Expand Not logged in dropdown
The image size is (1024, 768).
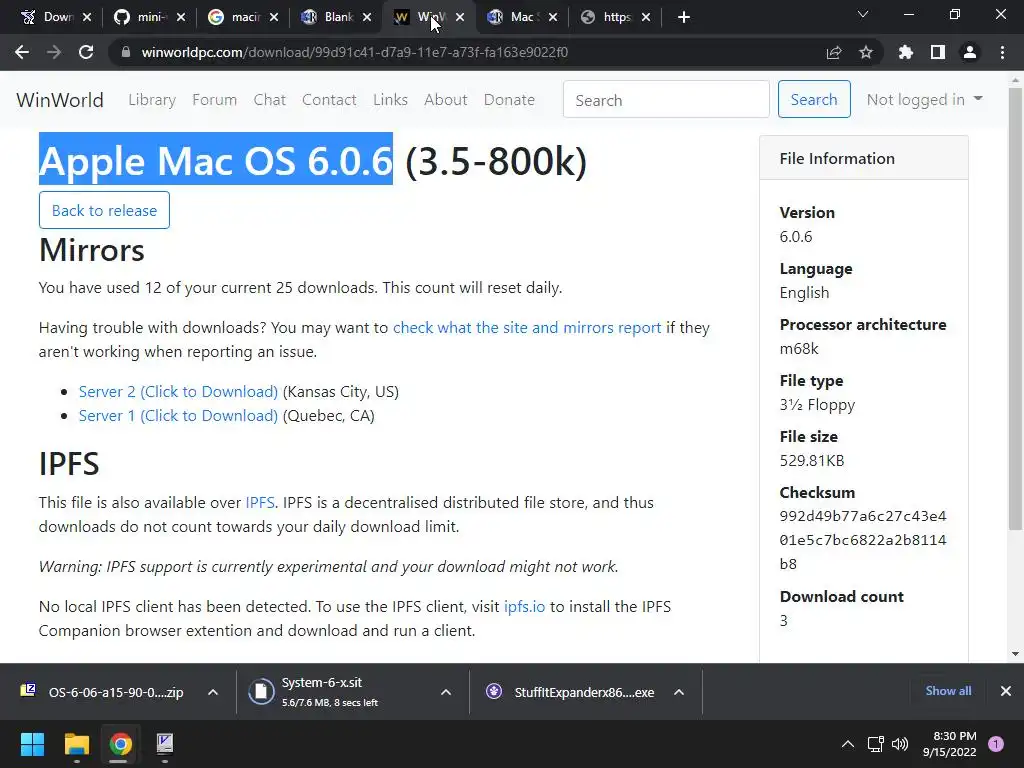924,99
